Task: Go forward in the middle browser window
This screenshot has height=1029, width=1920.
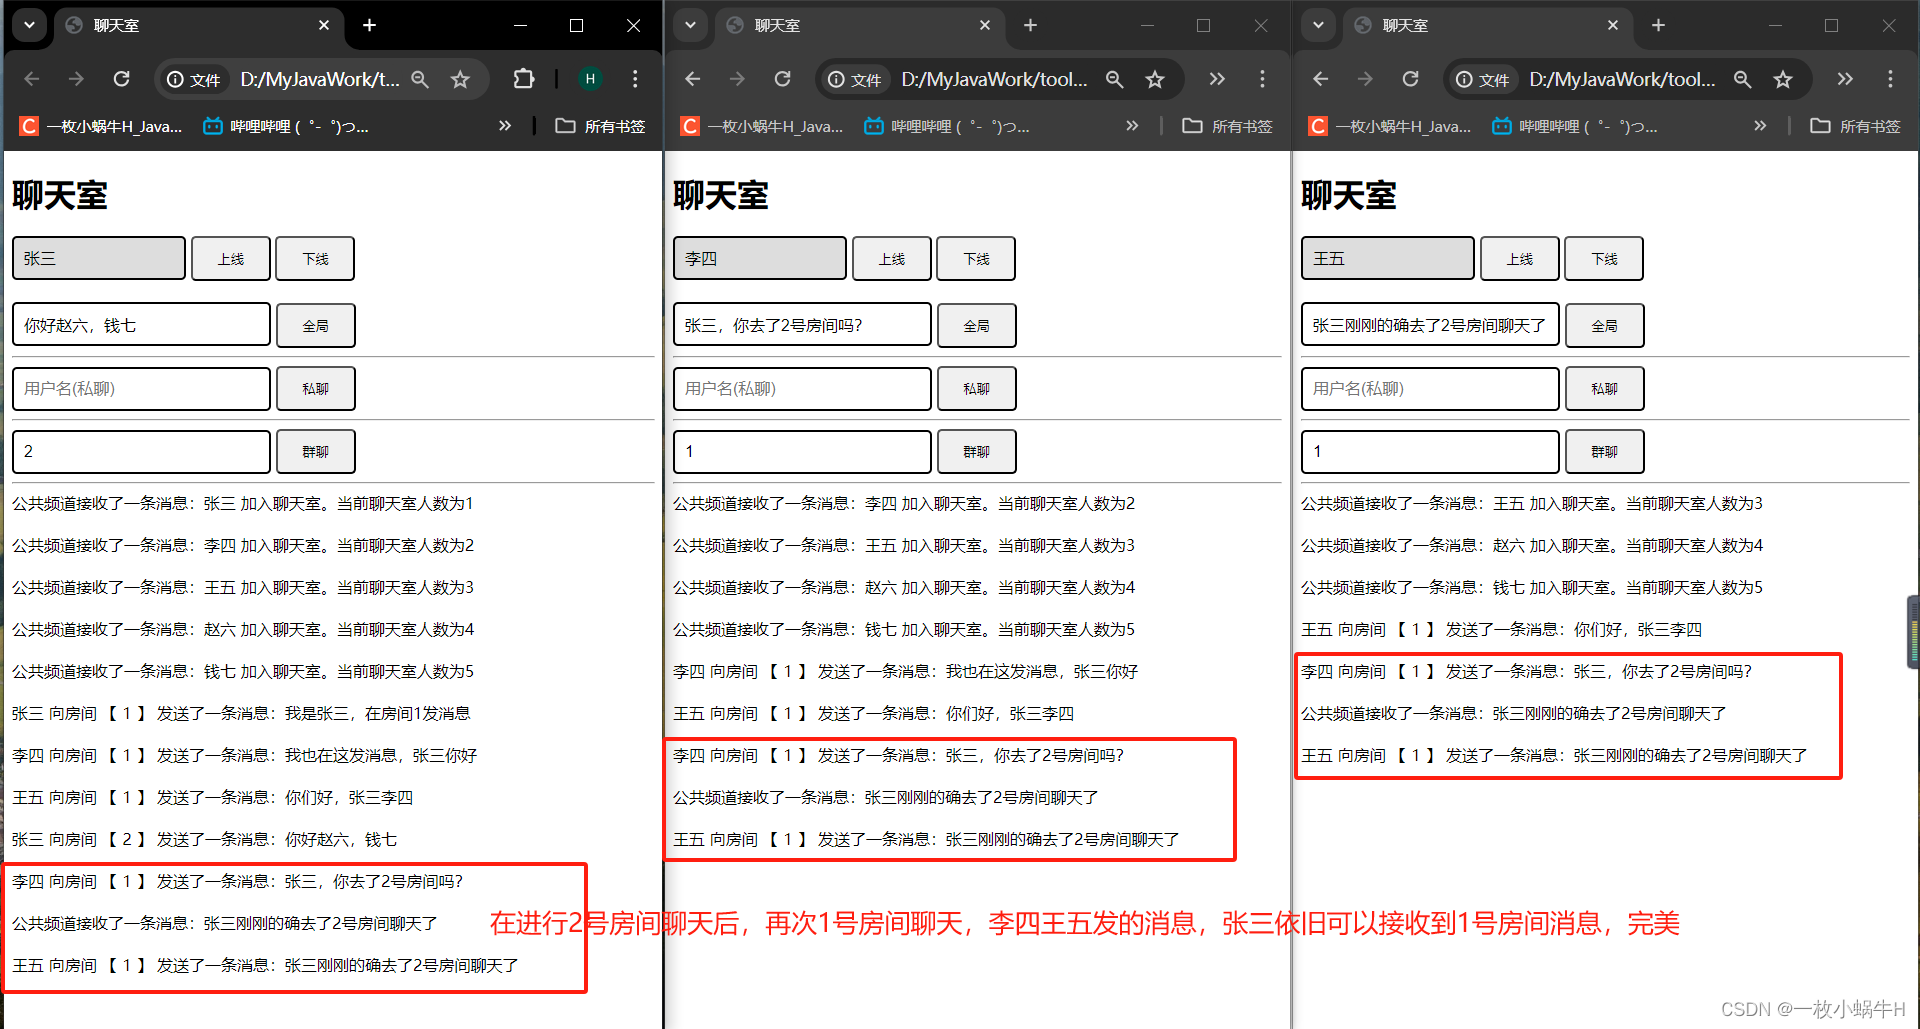Action: pos(737,79)
